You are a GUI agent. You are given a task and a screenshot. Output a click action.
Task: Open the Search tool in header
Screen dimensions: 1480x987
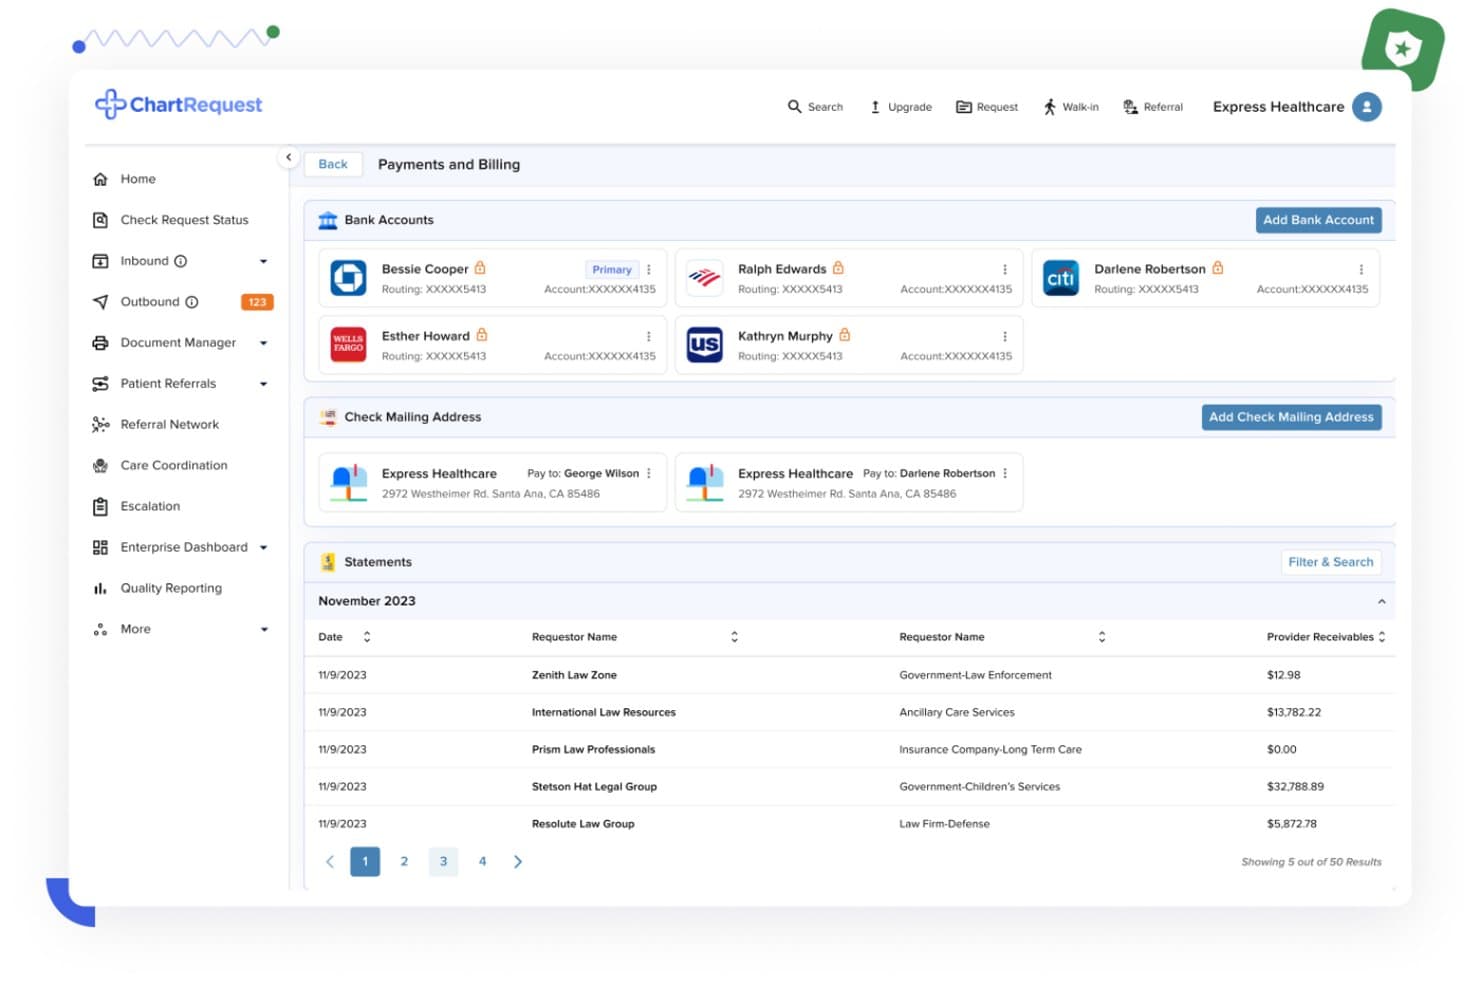pos(815,107)
